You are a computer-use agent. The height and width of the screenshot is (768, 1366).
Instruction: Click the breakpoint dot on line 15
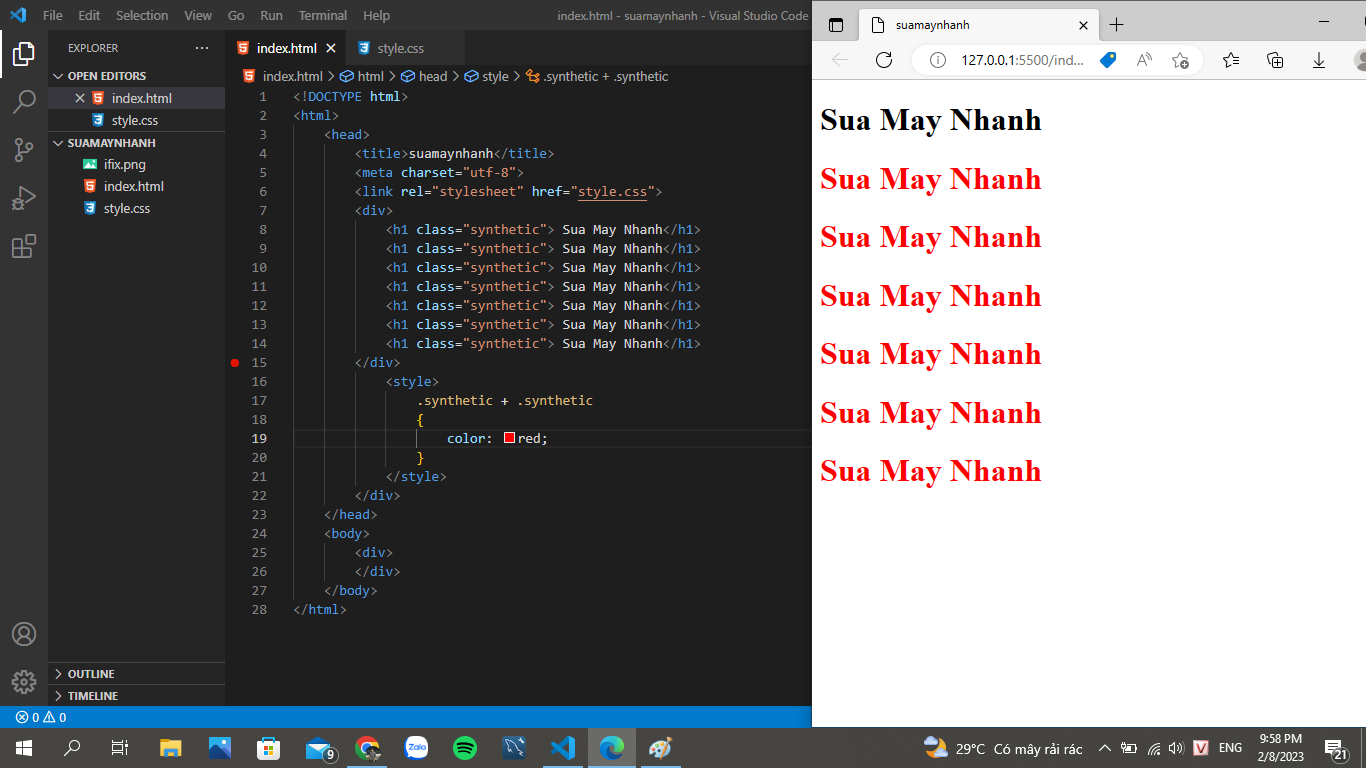point(235,362)
